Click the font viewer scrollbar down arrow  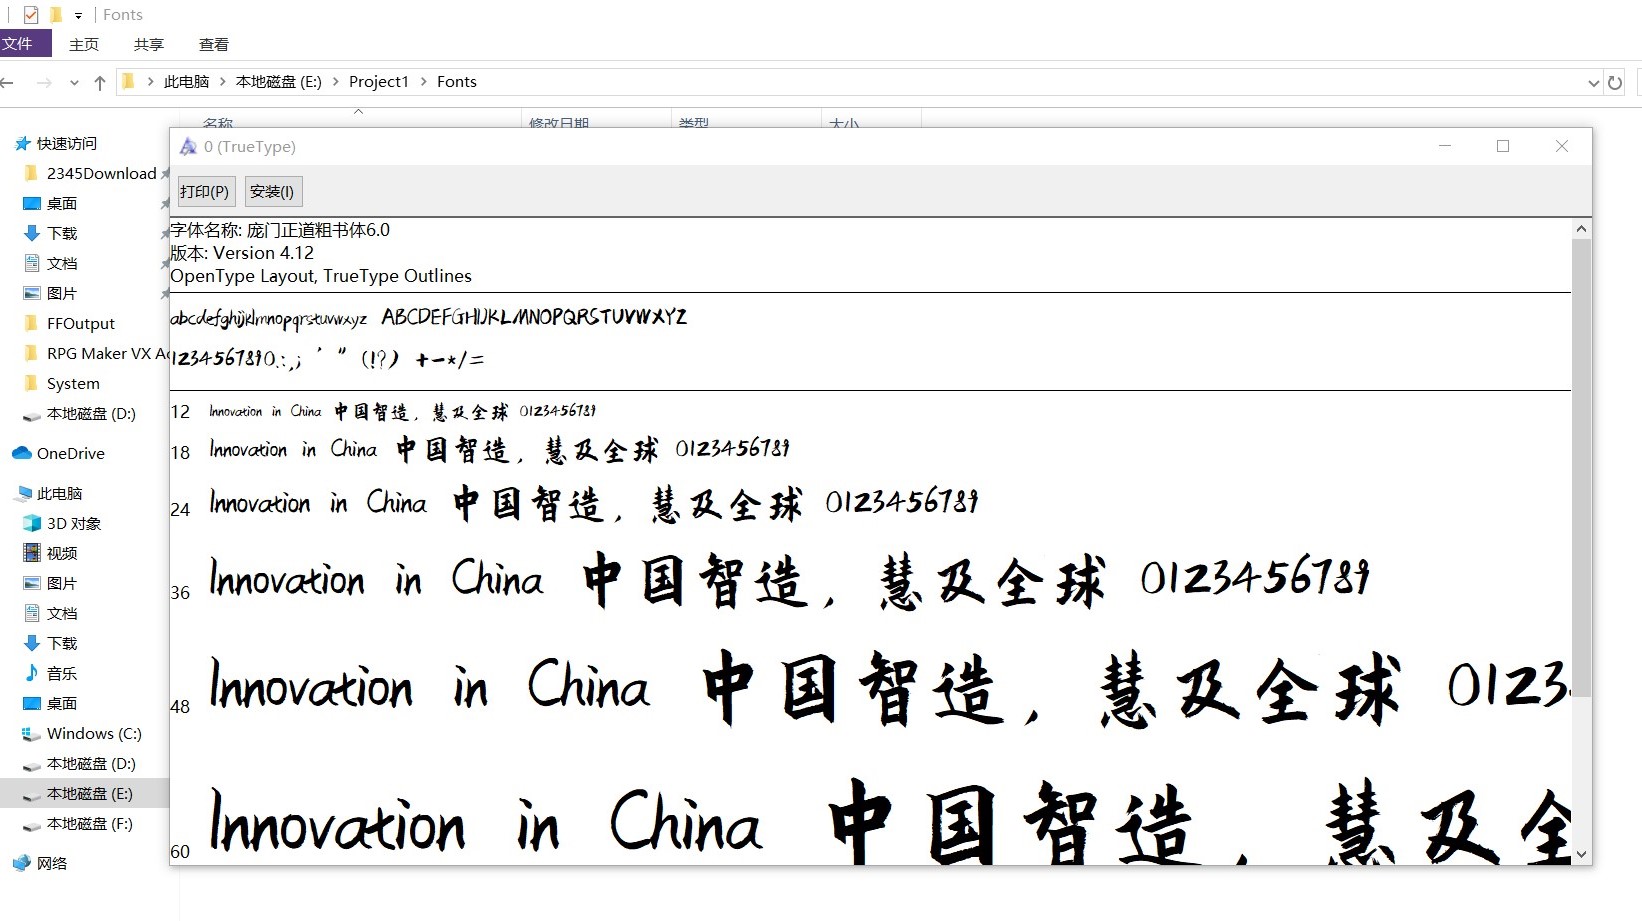point(1581,854)
